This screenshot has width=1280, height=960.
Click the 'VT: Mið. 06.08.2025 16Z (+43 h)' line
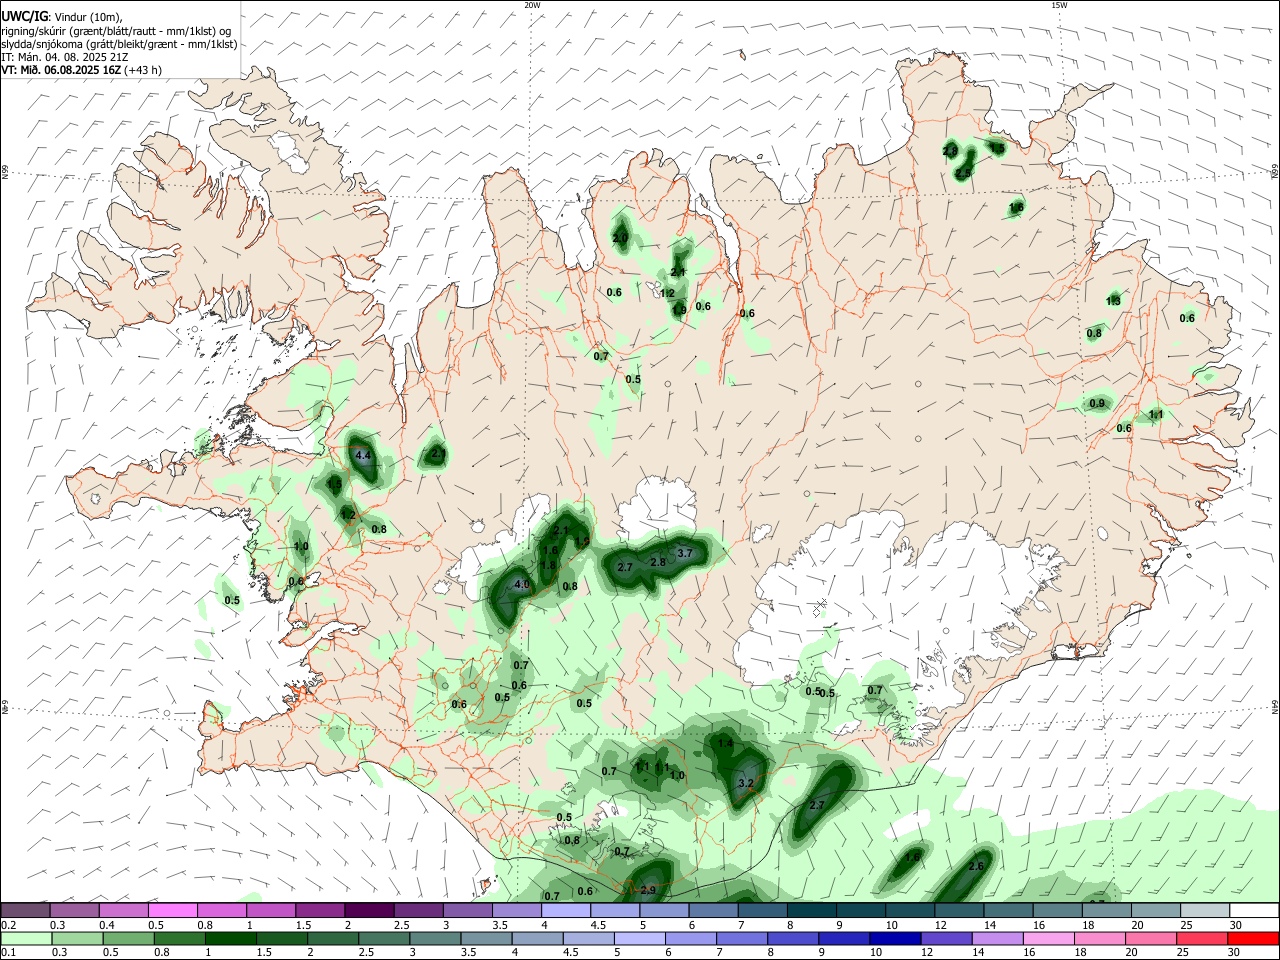(82, 70)
